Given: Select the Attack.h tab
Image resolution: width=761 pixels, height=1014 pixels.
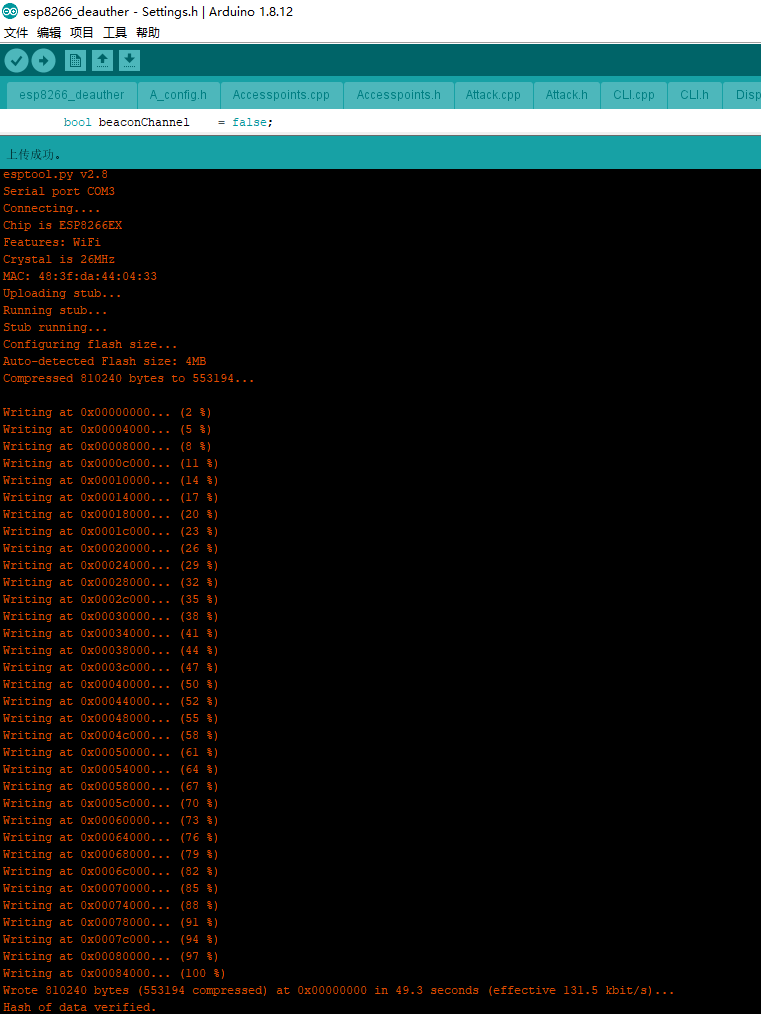Looking at the screenshot, I should pyautogui.click(x=566, y=95).
